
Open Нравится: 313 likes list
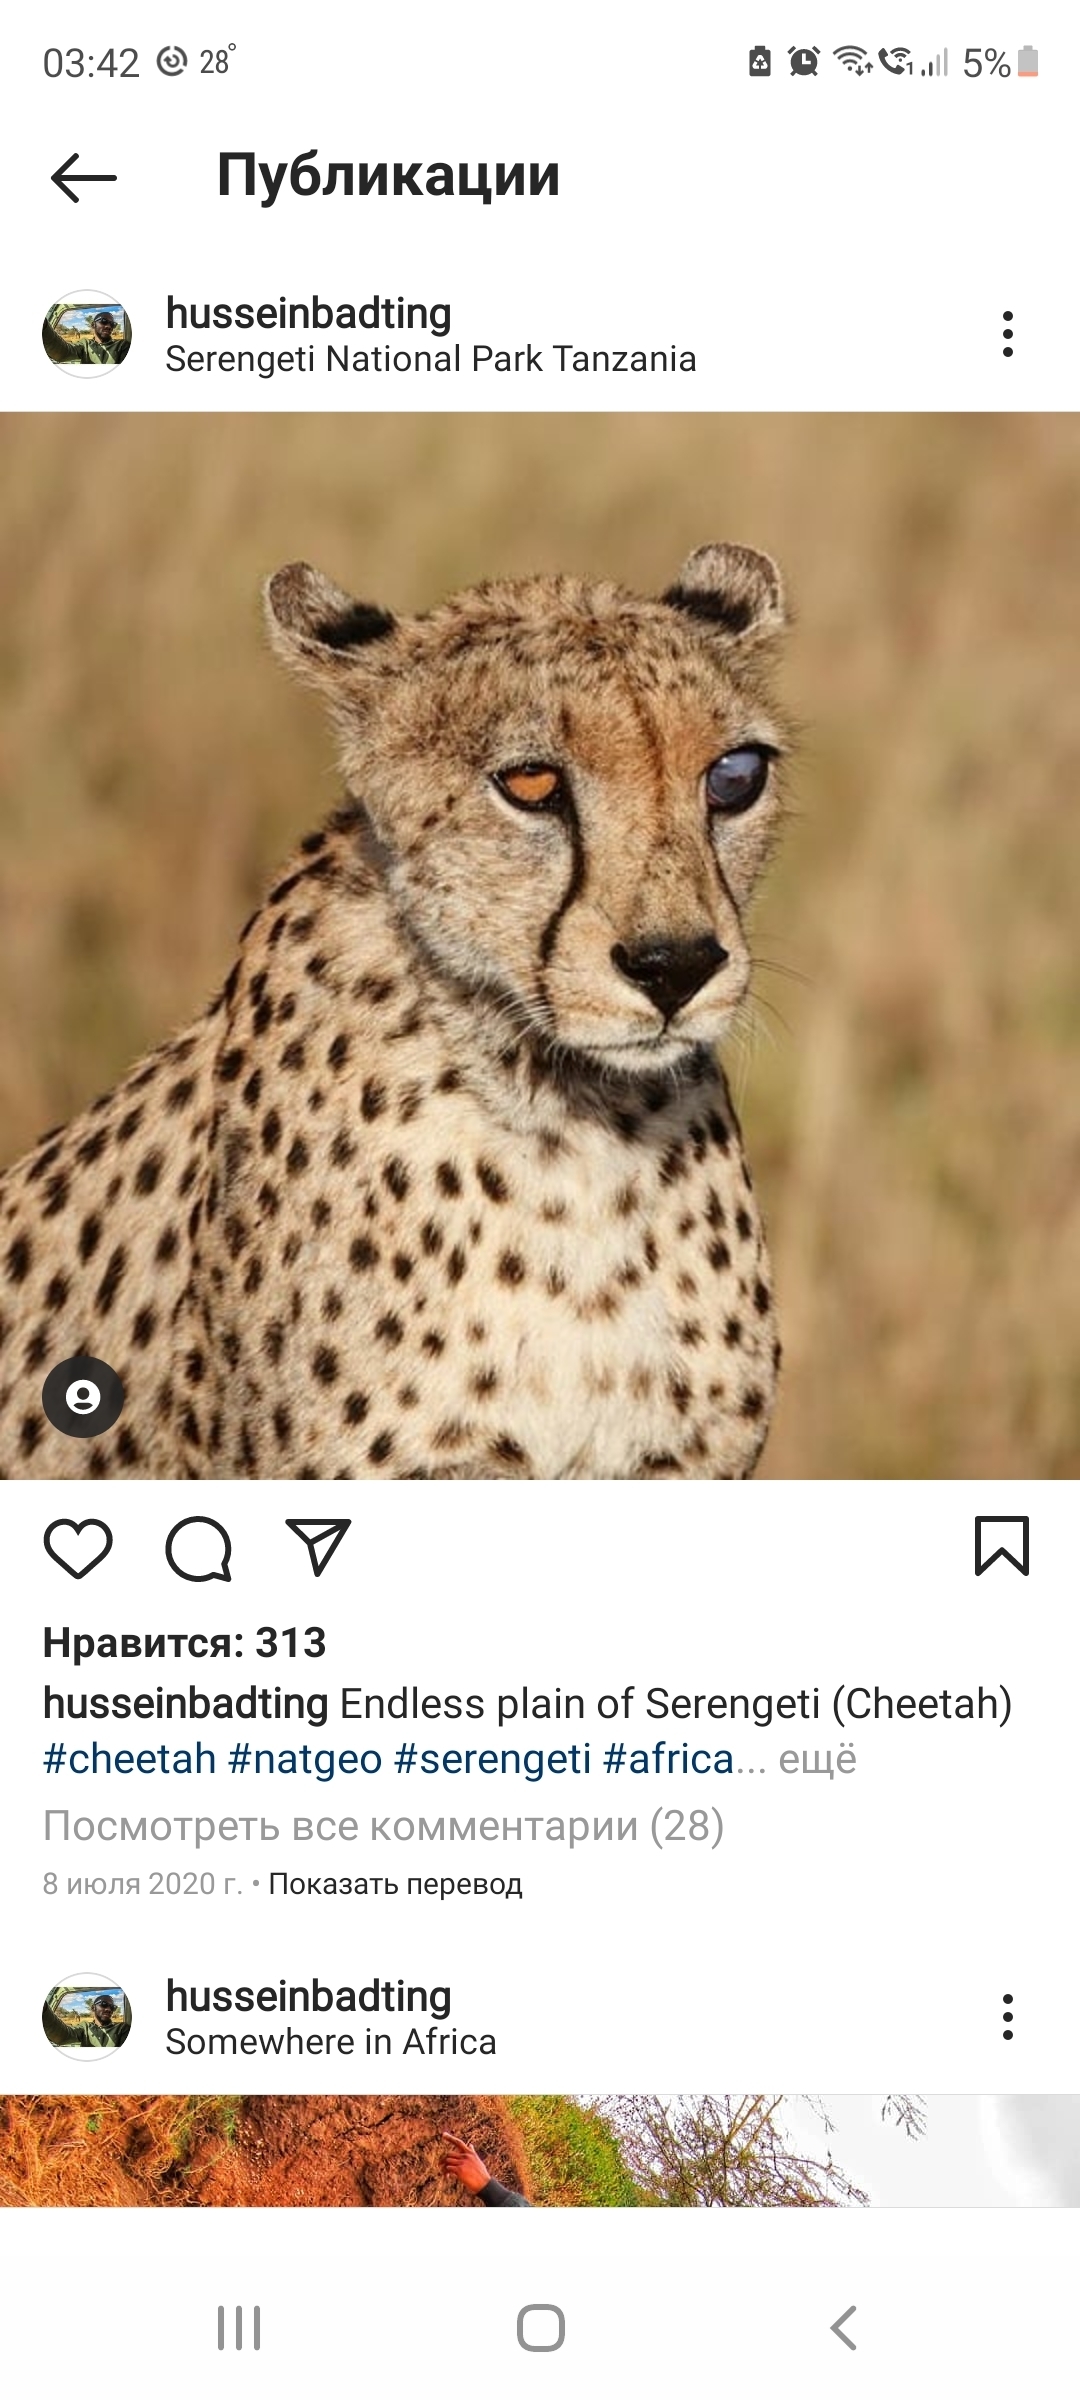point(185,1643)
